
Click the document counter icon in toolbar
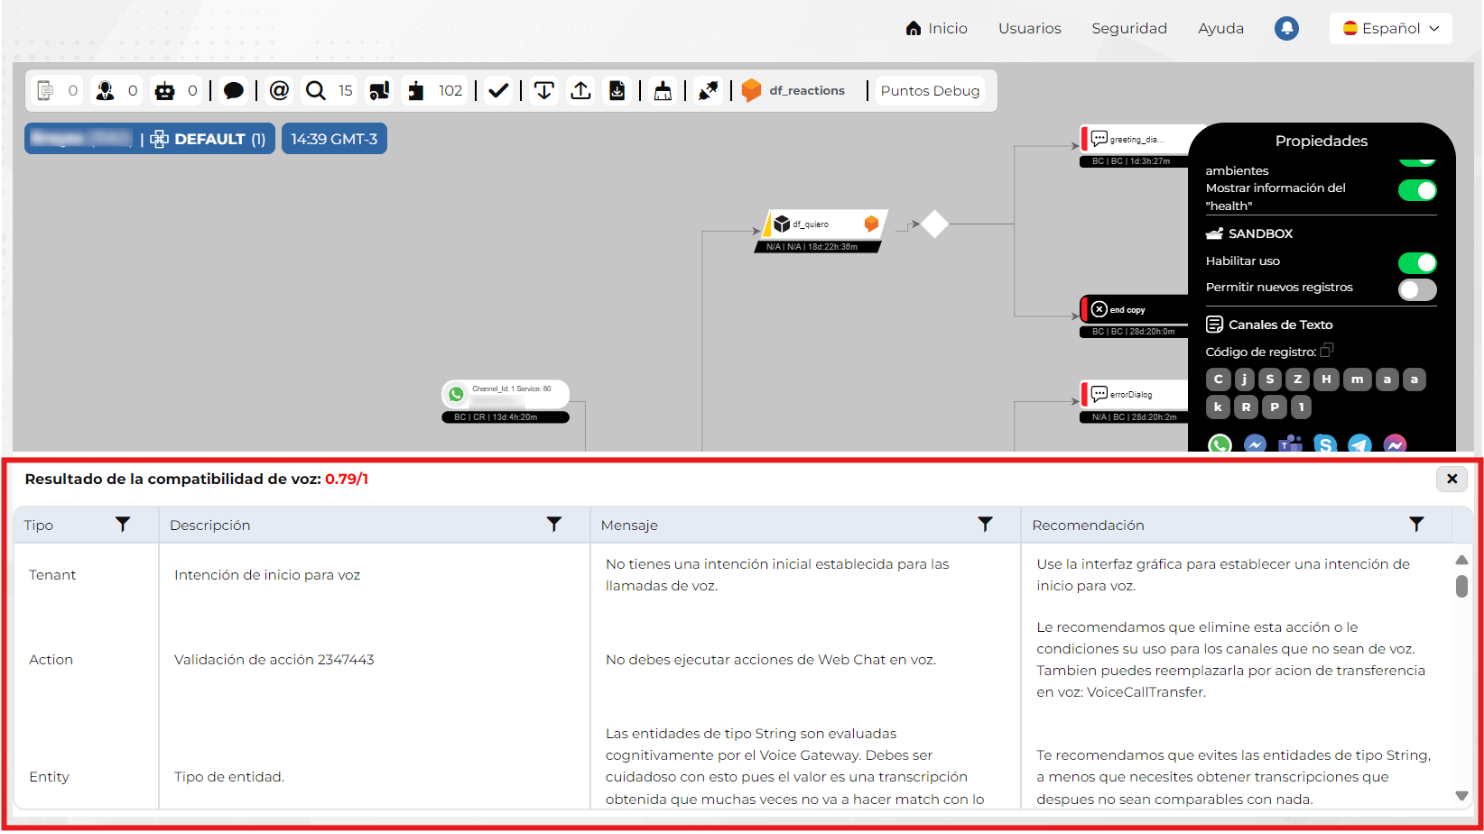(45, 91)
